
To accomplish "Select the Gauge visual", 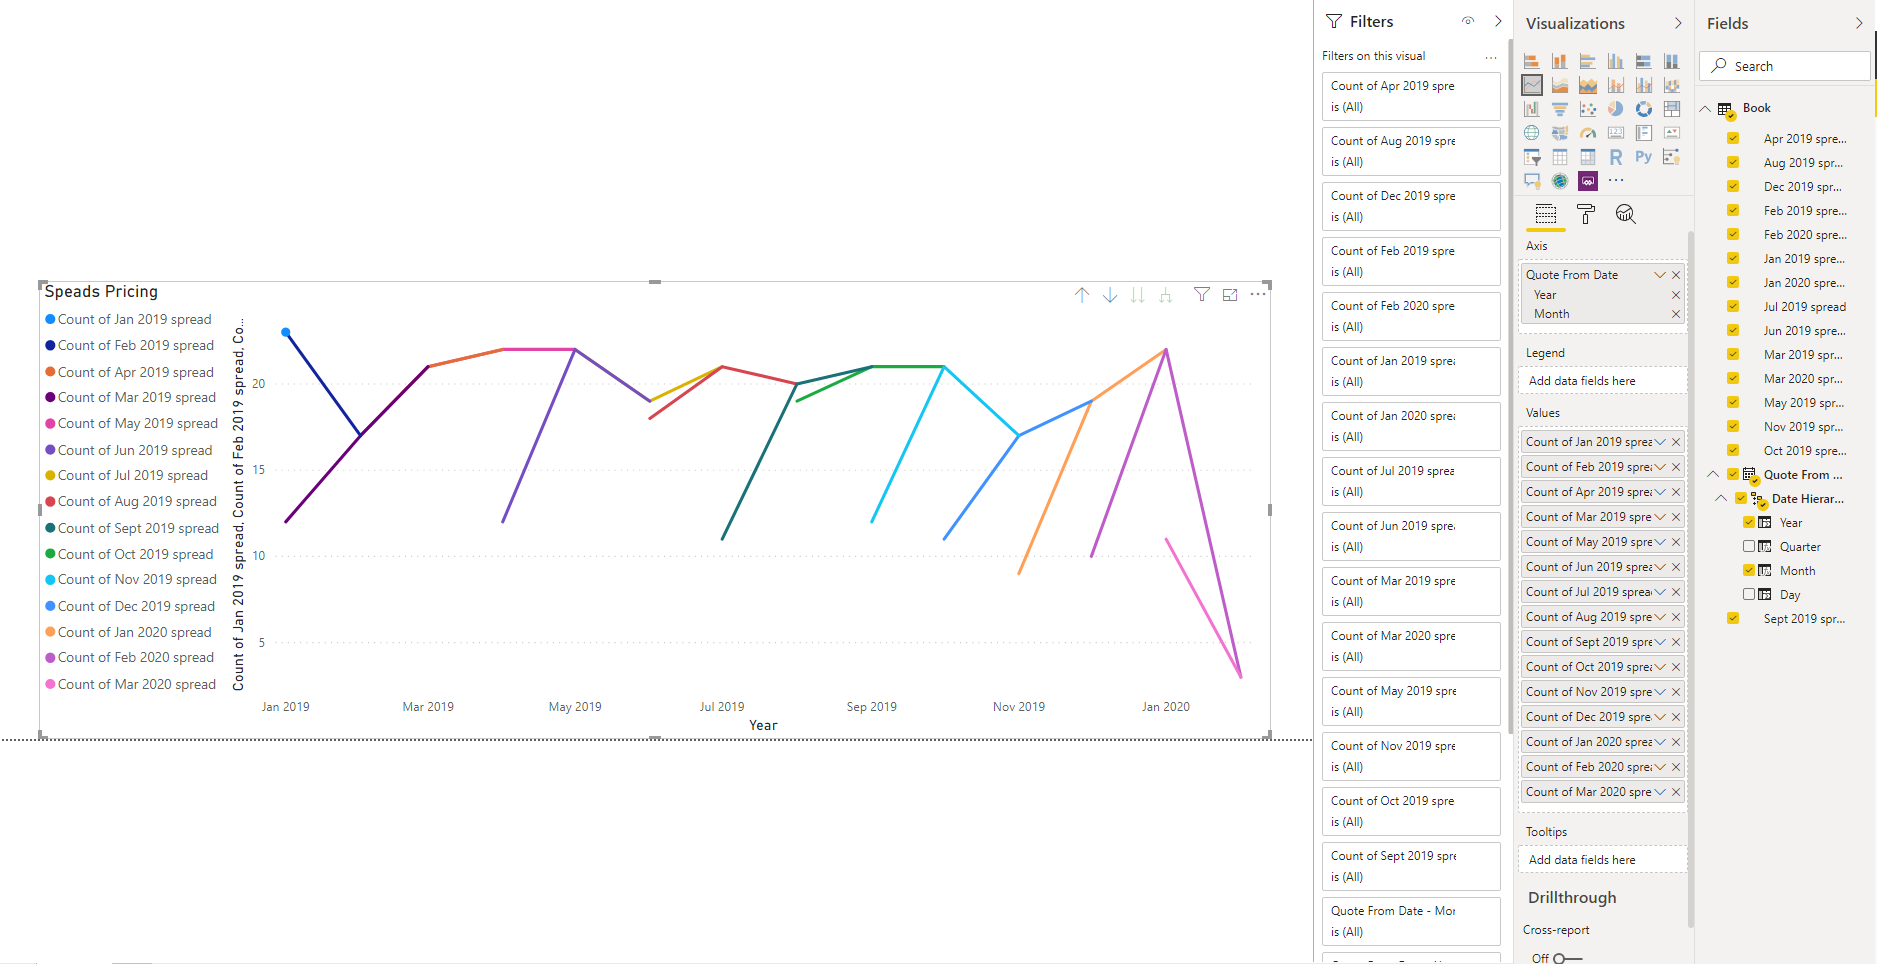I will click(x=1587, y=133).
